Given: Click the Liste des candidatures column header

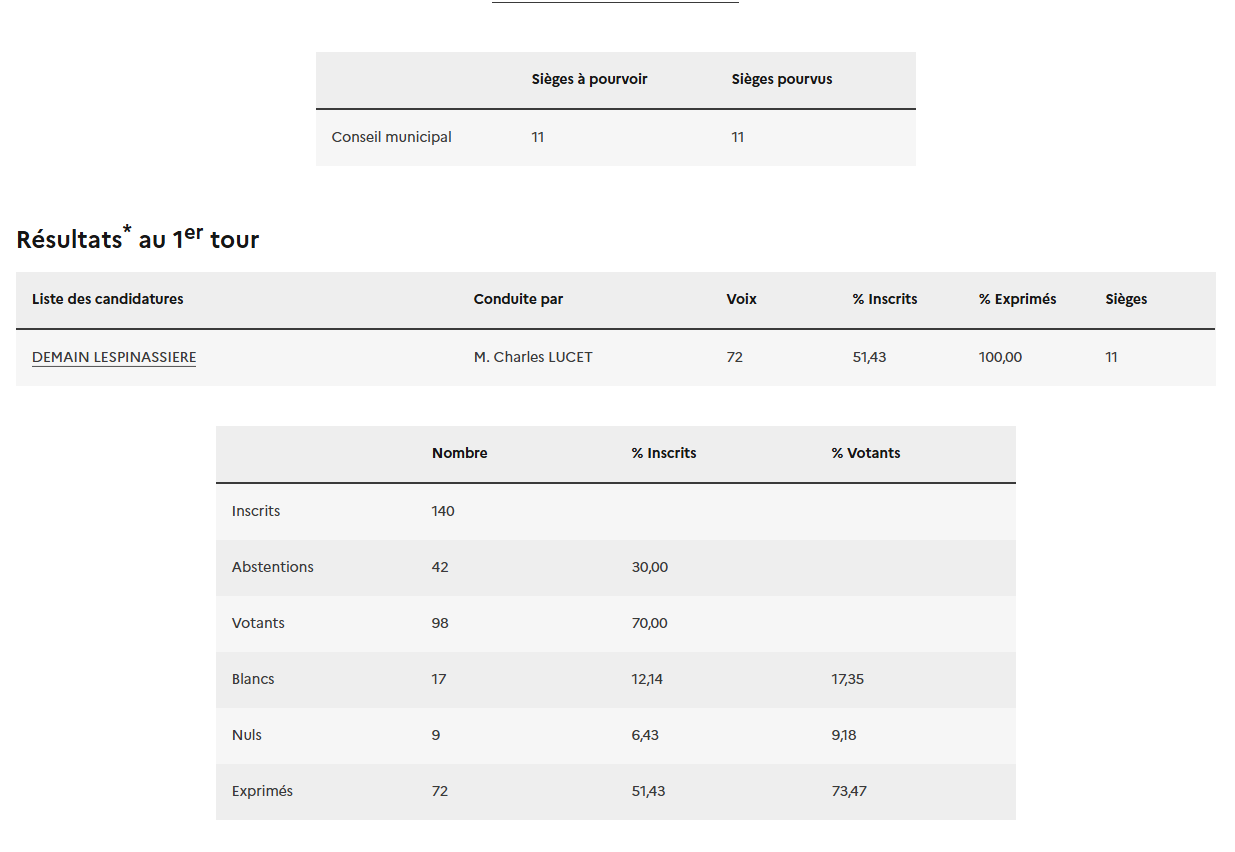Looking at the screenshot, I should [108, 299].
